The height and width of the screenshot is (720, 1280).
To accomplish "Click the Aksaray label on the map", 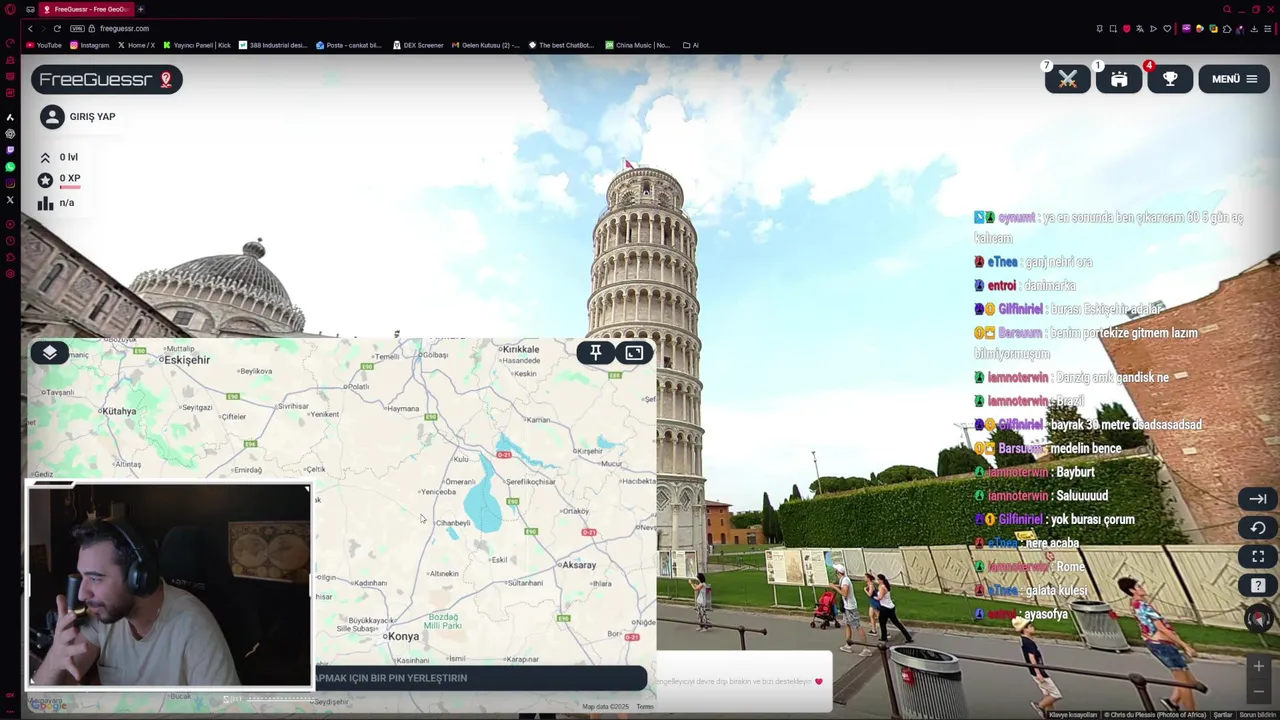I will 579,565.
